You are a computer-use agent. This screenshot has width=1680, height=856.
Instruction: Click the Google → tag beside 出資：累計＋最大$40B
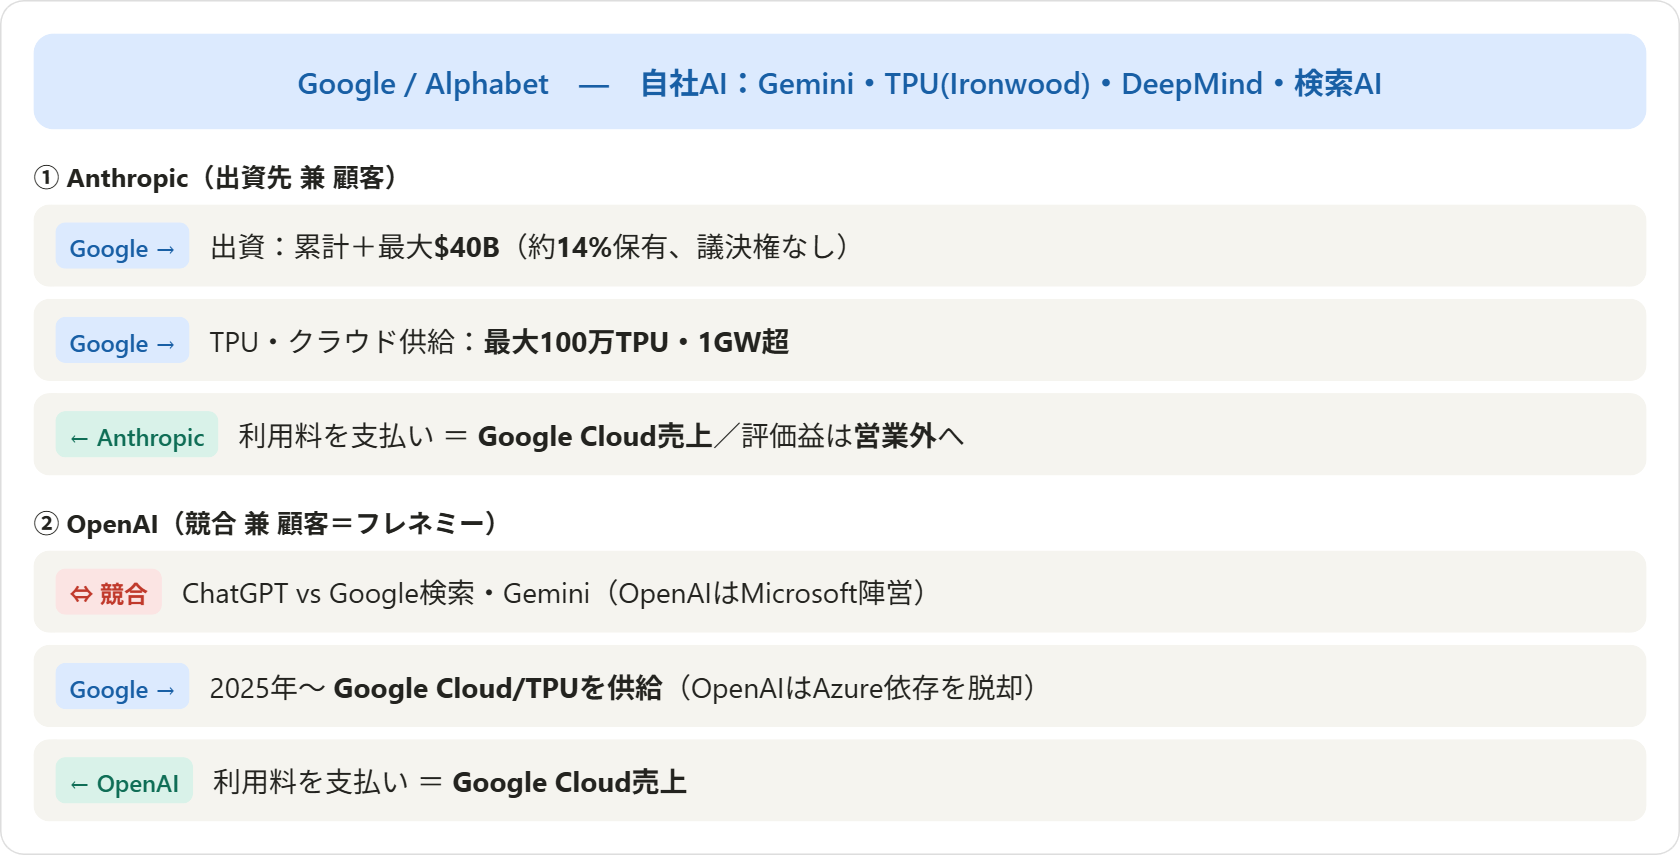122,246
